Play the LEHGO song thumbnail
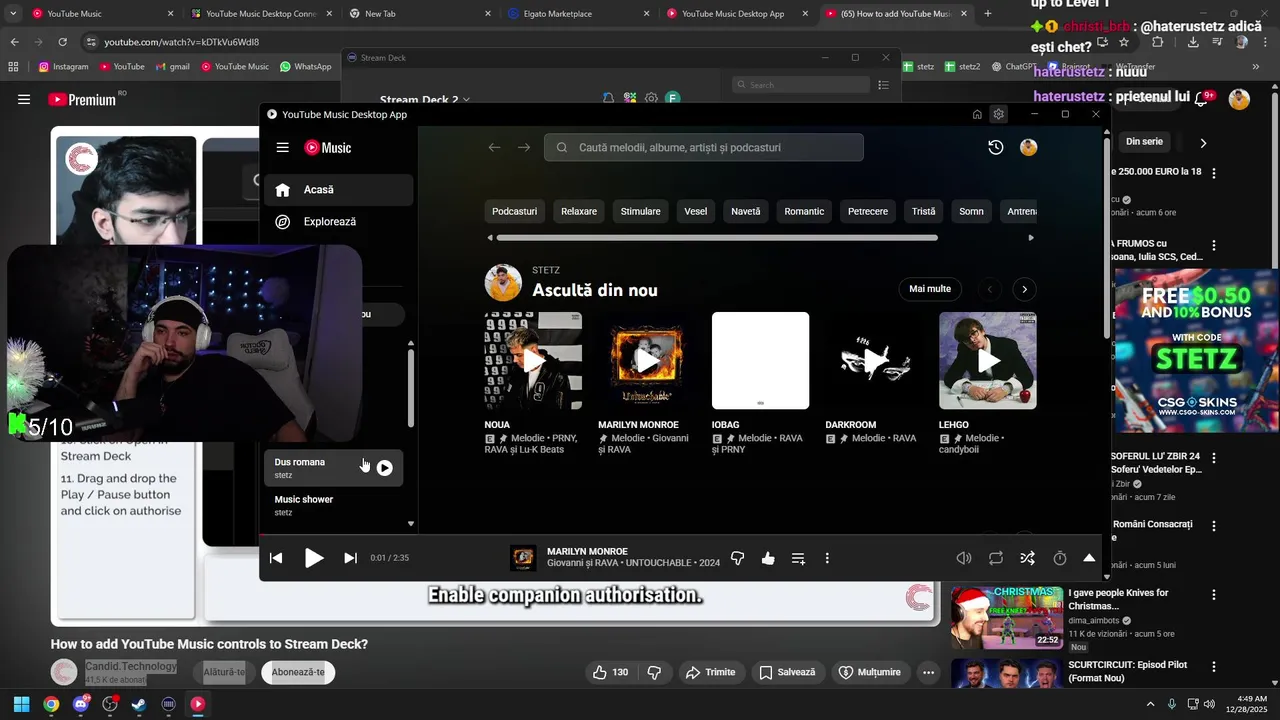The height and width of the screenshot is (720, 1280). [988, 361]
